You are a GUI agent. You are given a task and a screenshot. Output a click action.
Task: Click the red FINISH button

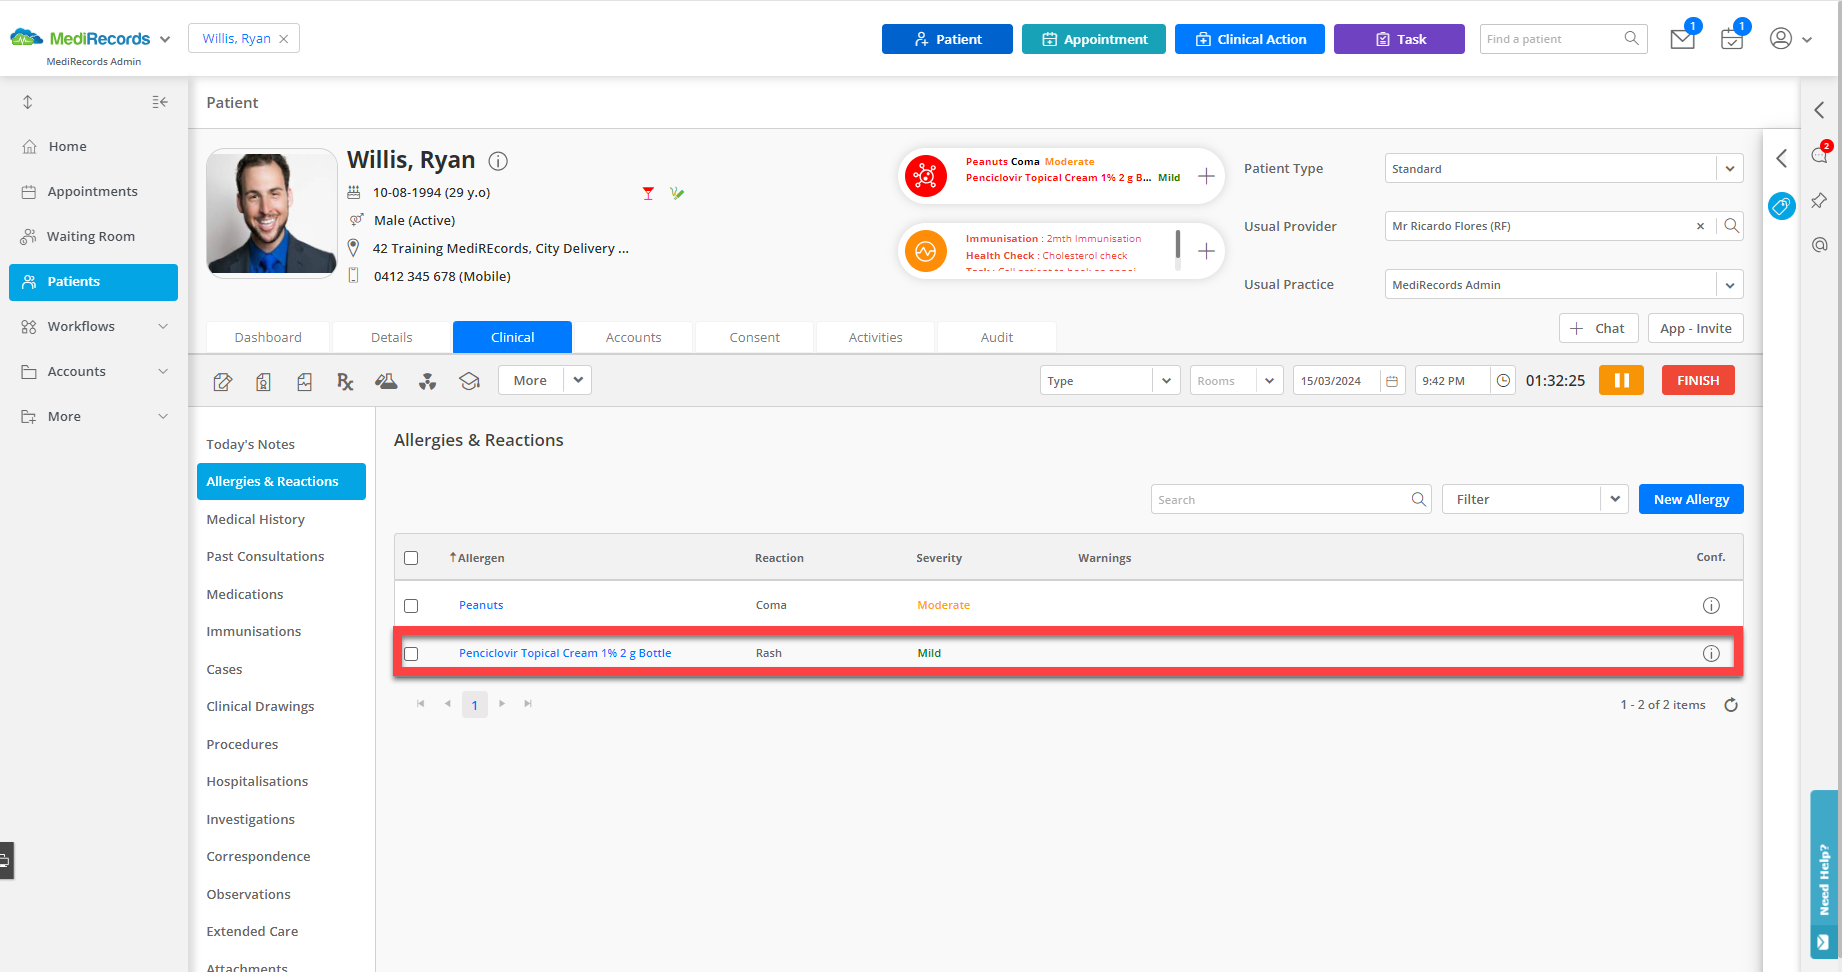click(1698, 380)
